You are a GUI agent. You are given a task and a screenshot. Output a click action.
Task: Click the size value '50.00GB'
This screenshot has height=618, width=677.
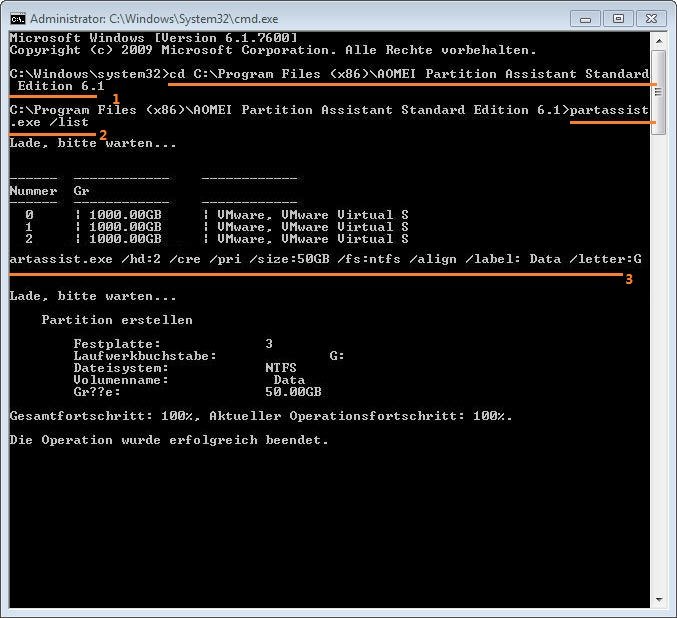(x=293, y=392)
